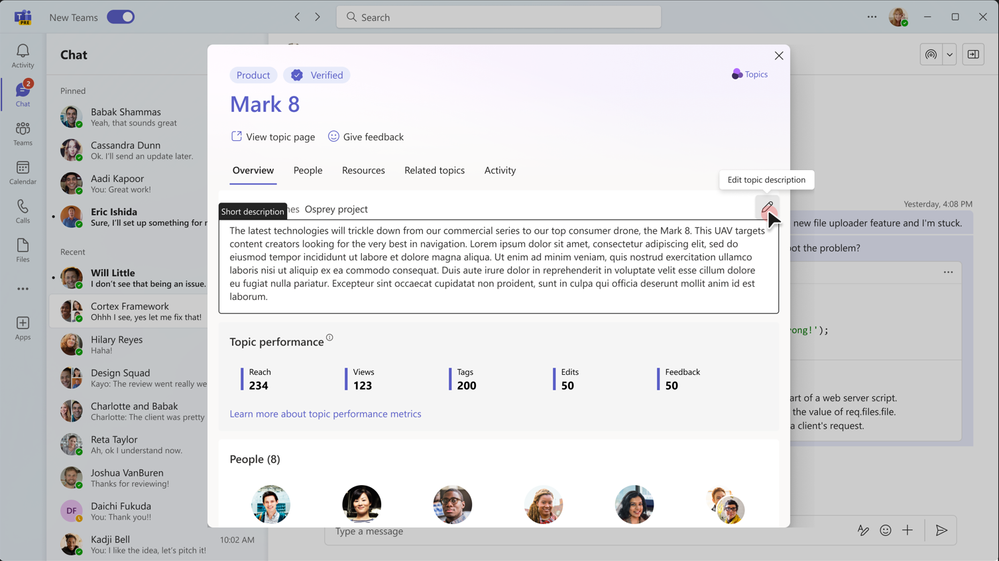
Task: Open the profile avatar in title bar
Action: click(x=898, y=17)
